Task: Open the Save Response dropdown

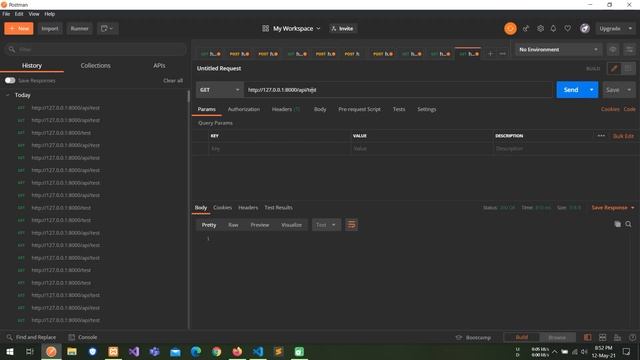Action: point(613,208)
